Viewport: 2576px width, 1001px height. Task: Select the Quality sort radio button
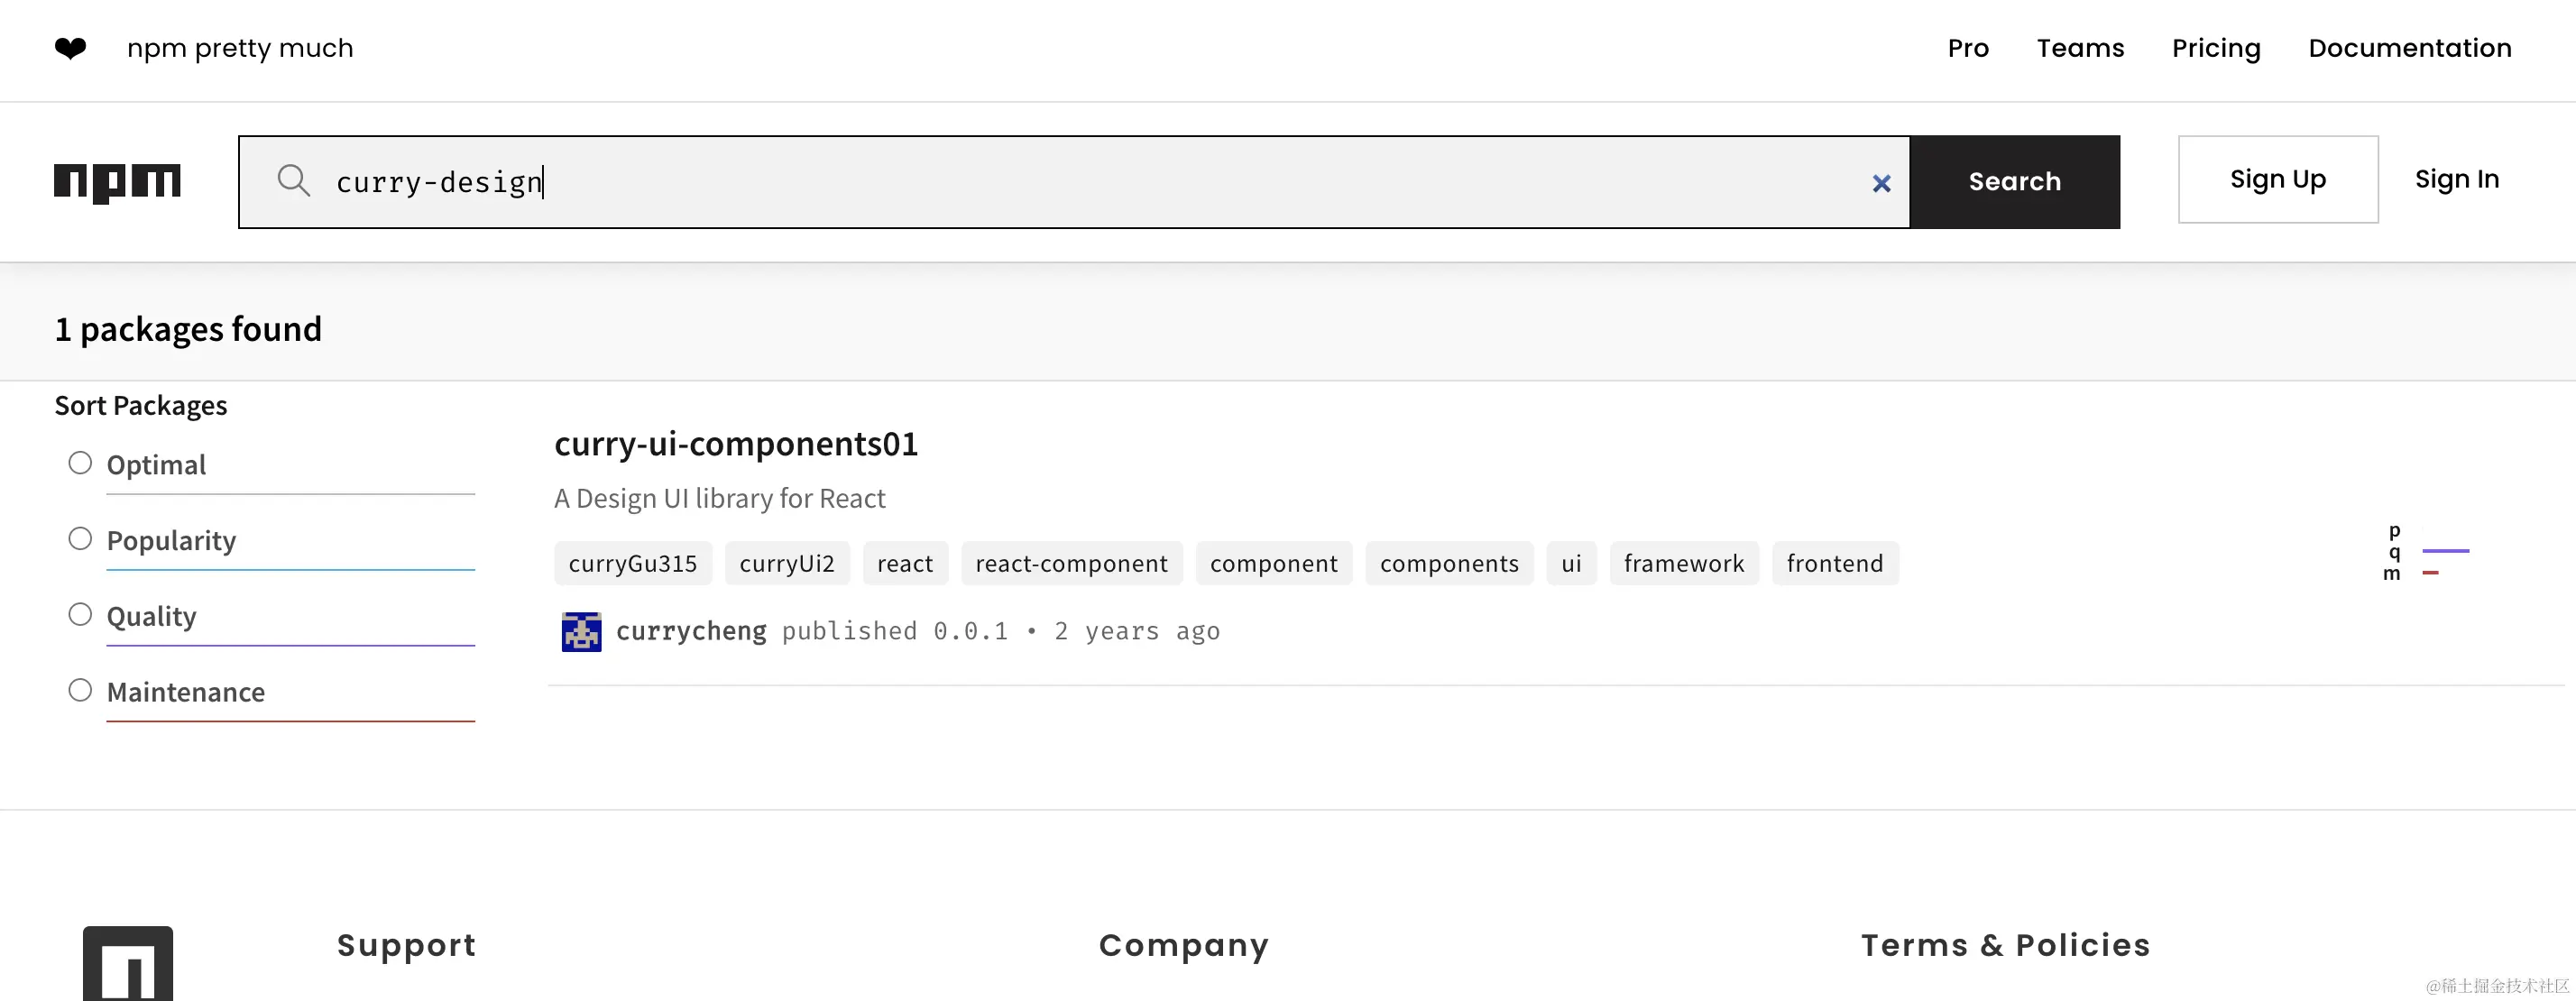80,614
